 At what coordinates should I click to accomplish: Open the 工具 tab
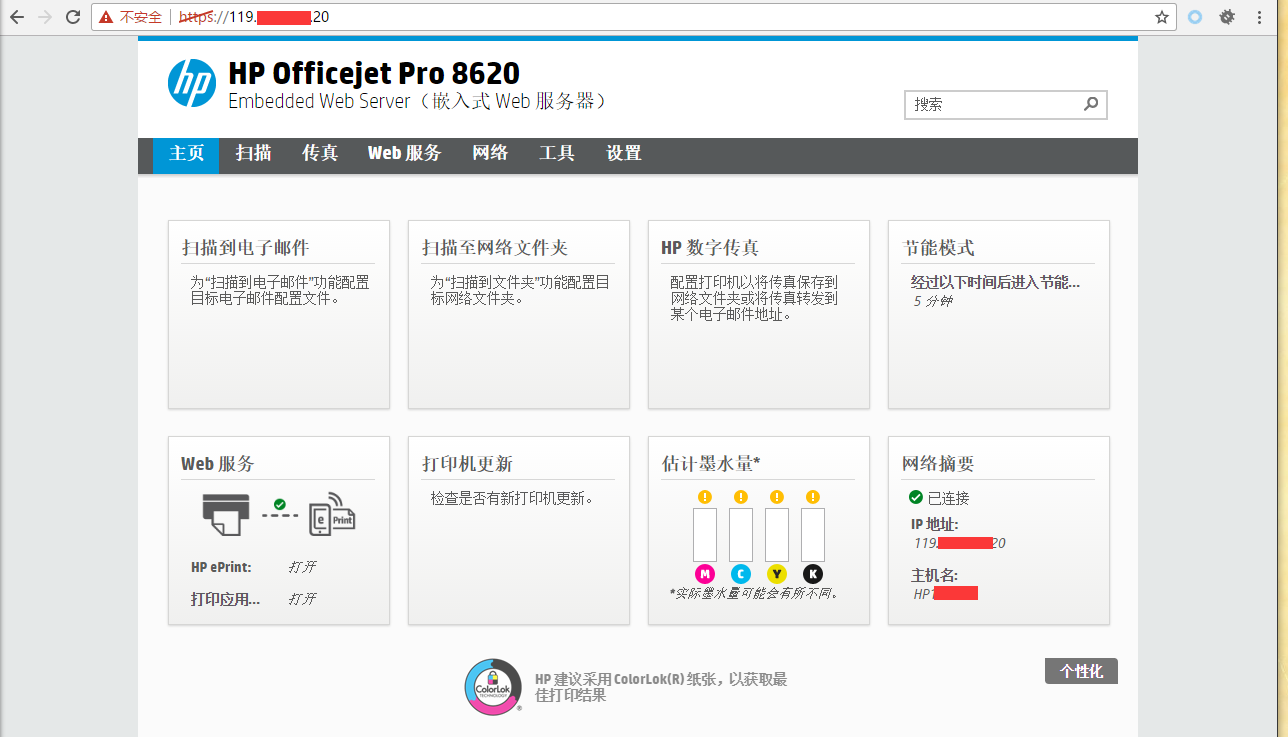557,153
